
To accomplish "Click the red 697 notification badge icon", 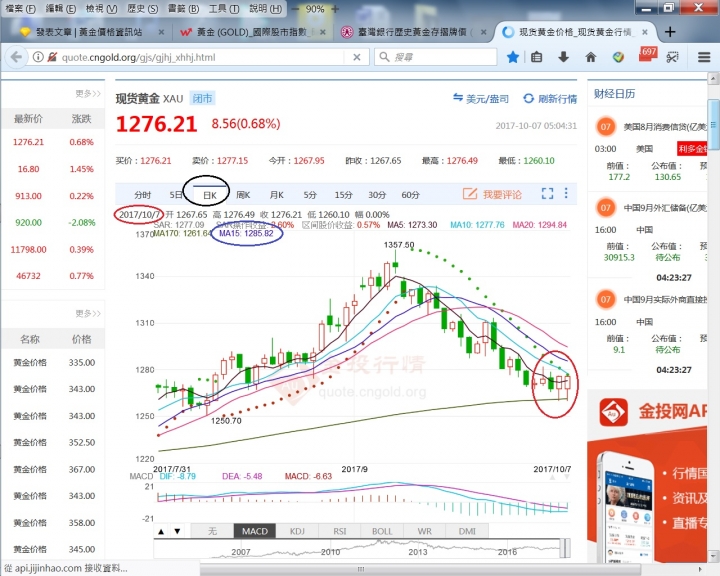I will pyautogui.click(x=647, y=54).
